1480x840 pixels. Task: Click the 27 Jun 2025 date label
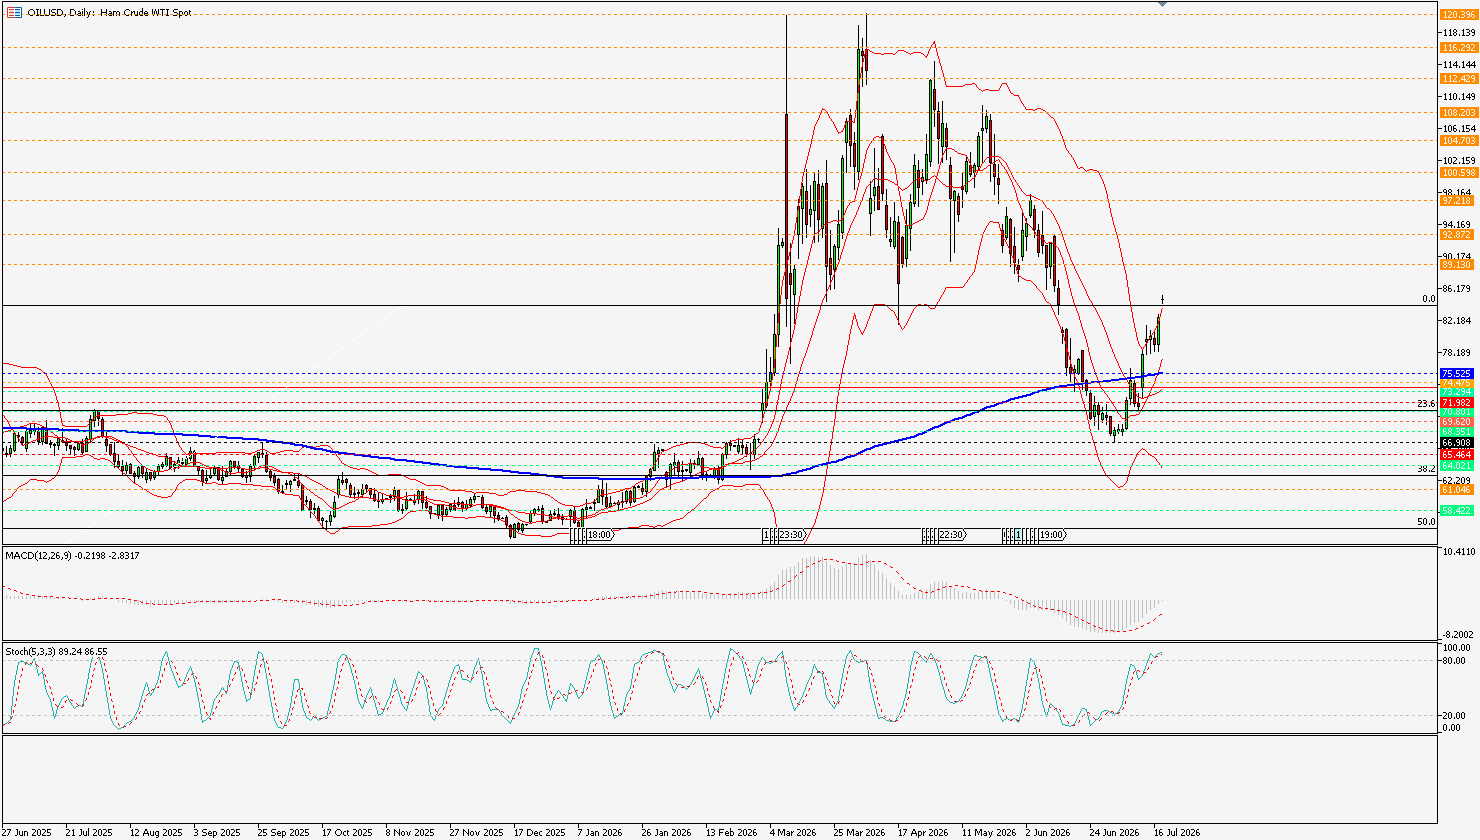pos(26,832)
